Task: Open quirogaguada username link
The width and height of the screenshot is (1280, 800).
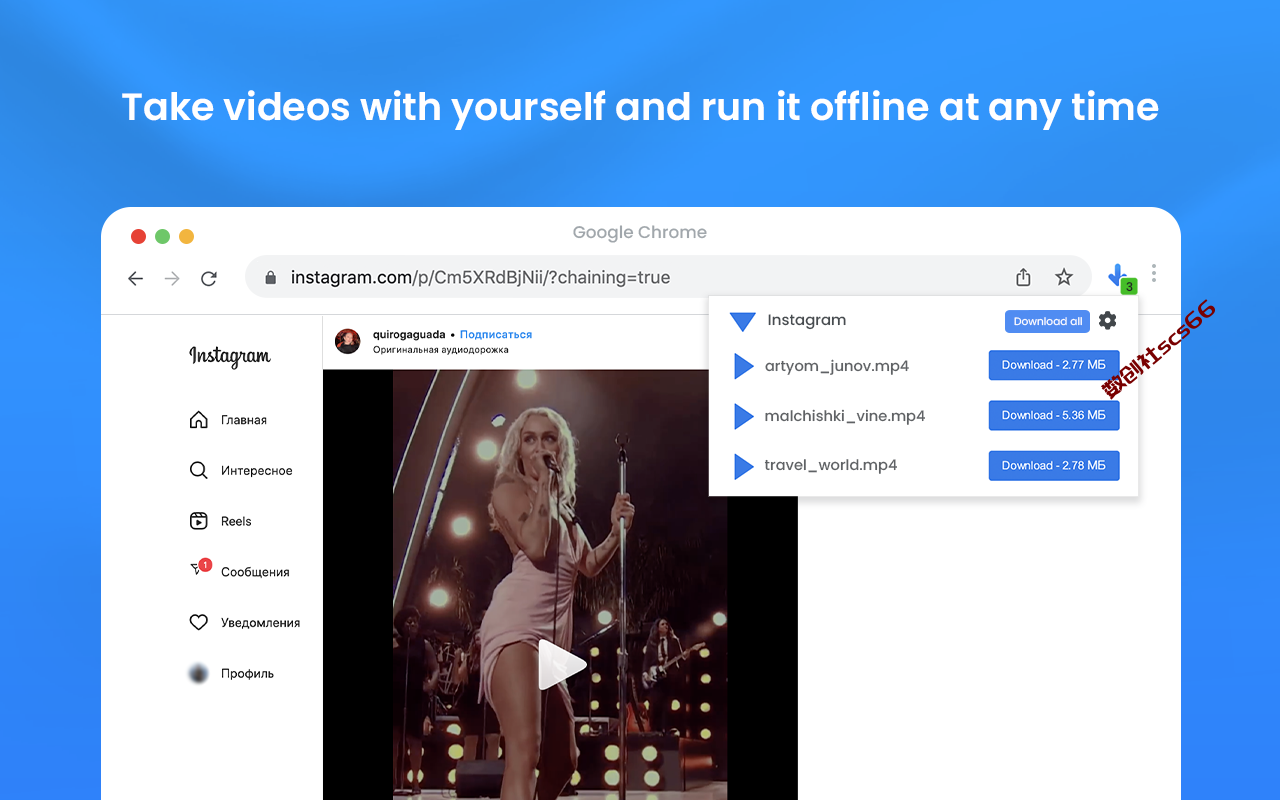Action: [409, 334]
